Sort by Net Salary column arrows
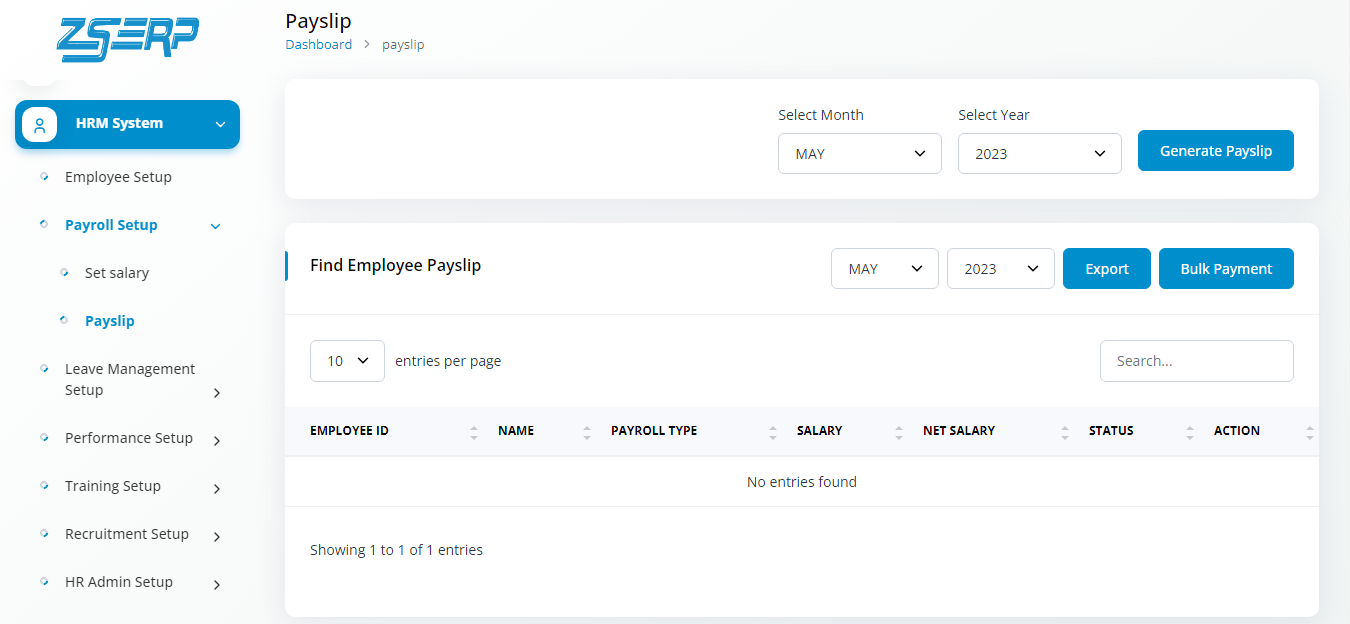Viewport: 1350px width, 624px height. (x=1065, y=432)
